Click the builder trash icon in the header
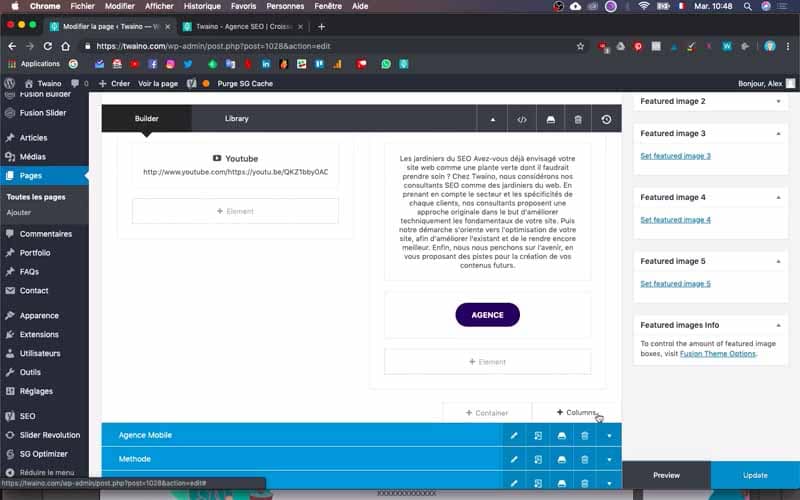The width and height of the screenshot is (800, 500). 578,119
